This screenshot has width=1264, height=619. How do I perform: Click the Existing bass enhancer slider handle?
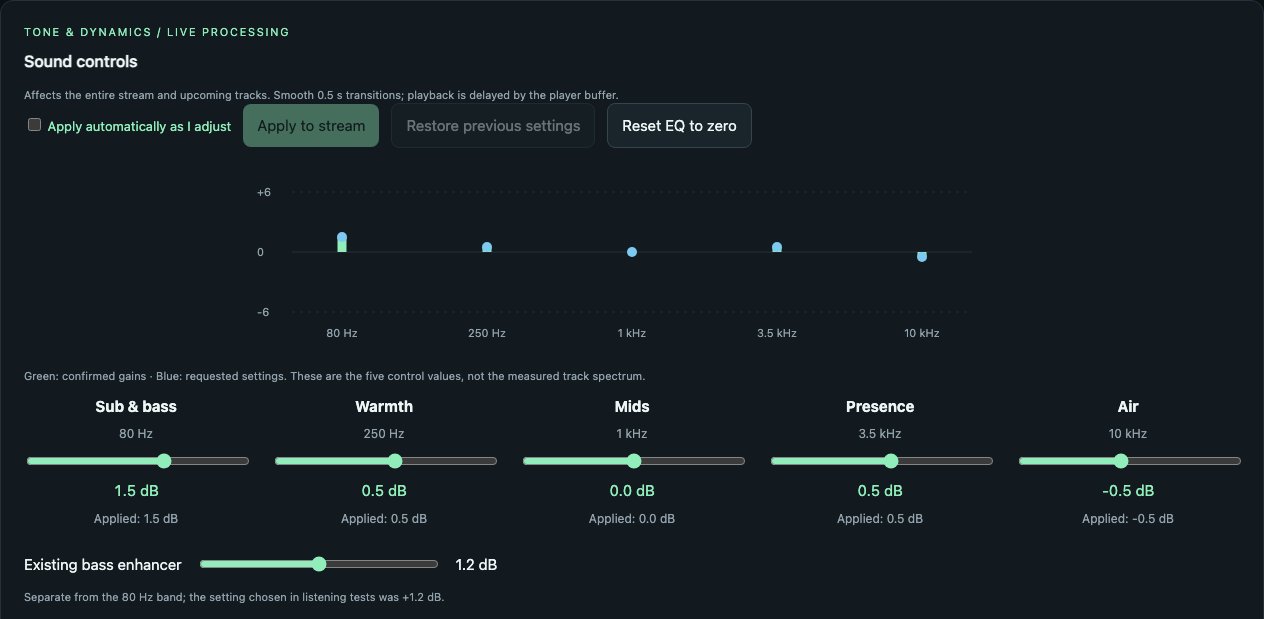(319, 564)
